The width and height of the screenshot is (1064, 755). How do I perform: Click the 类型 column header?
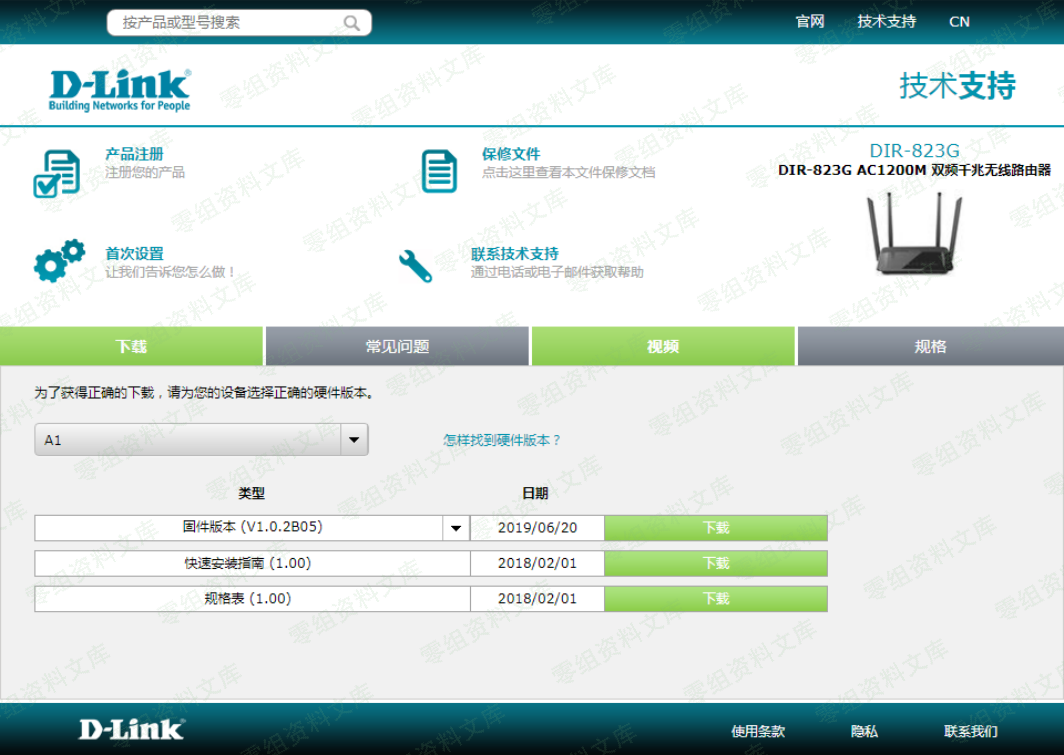(x=251, y=493)
